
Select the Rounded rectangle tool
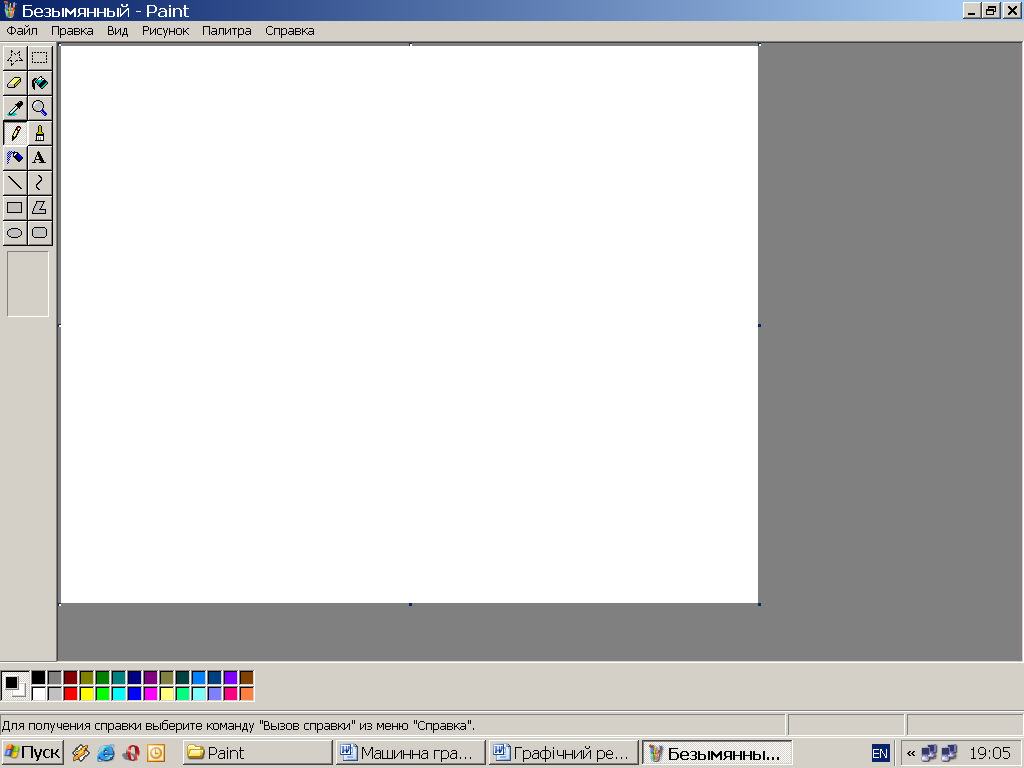(x=40, y=232)
